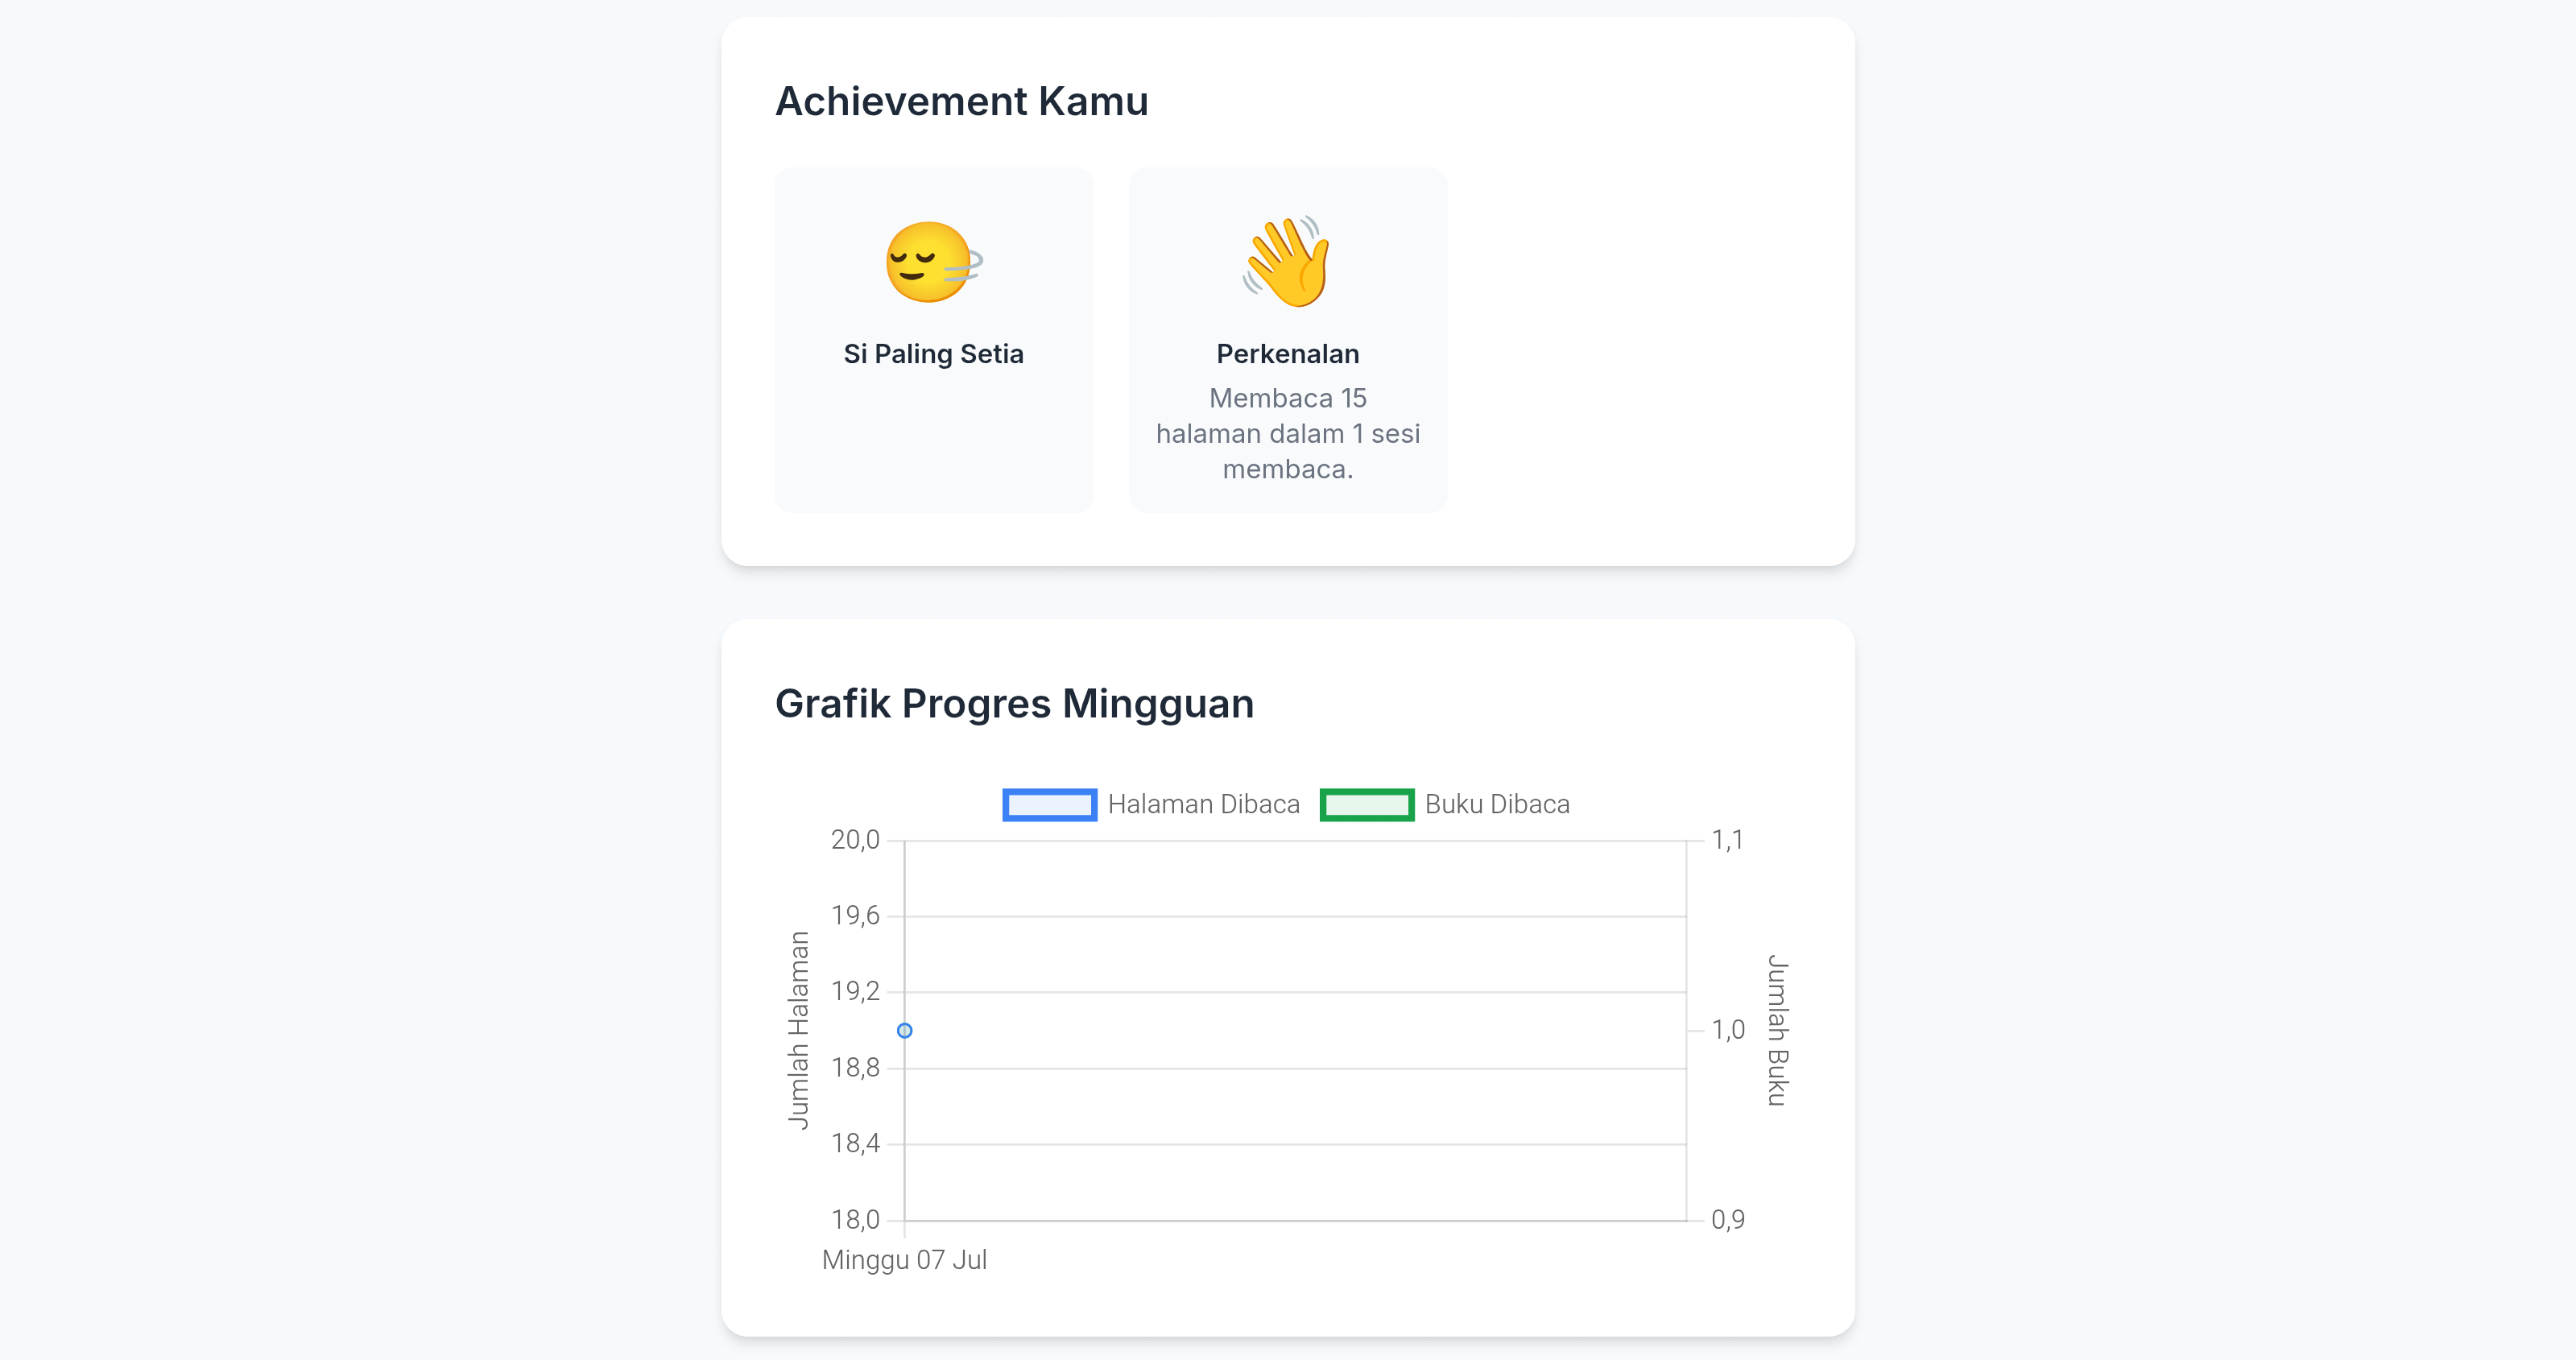Click the Perkenalan achievement title text

1288,353
